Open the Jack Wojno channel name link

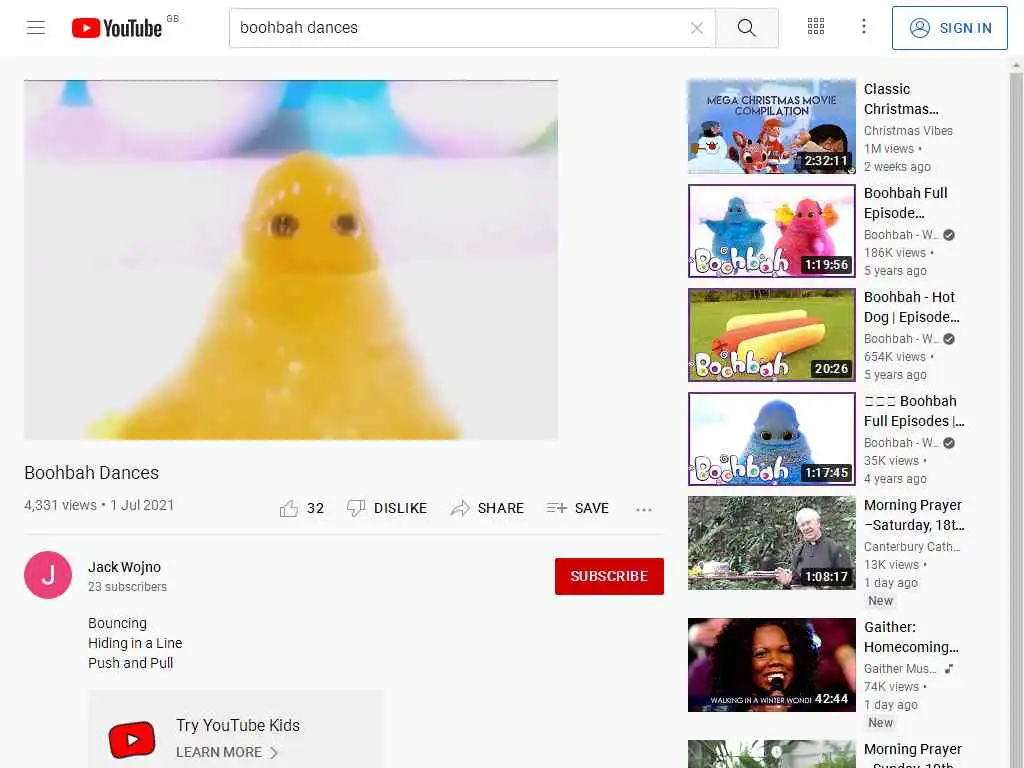click(124, 567)
